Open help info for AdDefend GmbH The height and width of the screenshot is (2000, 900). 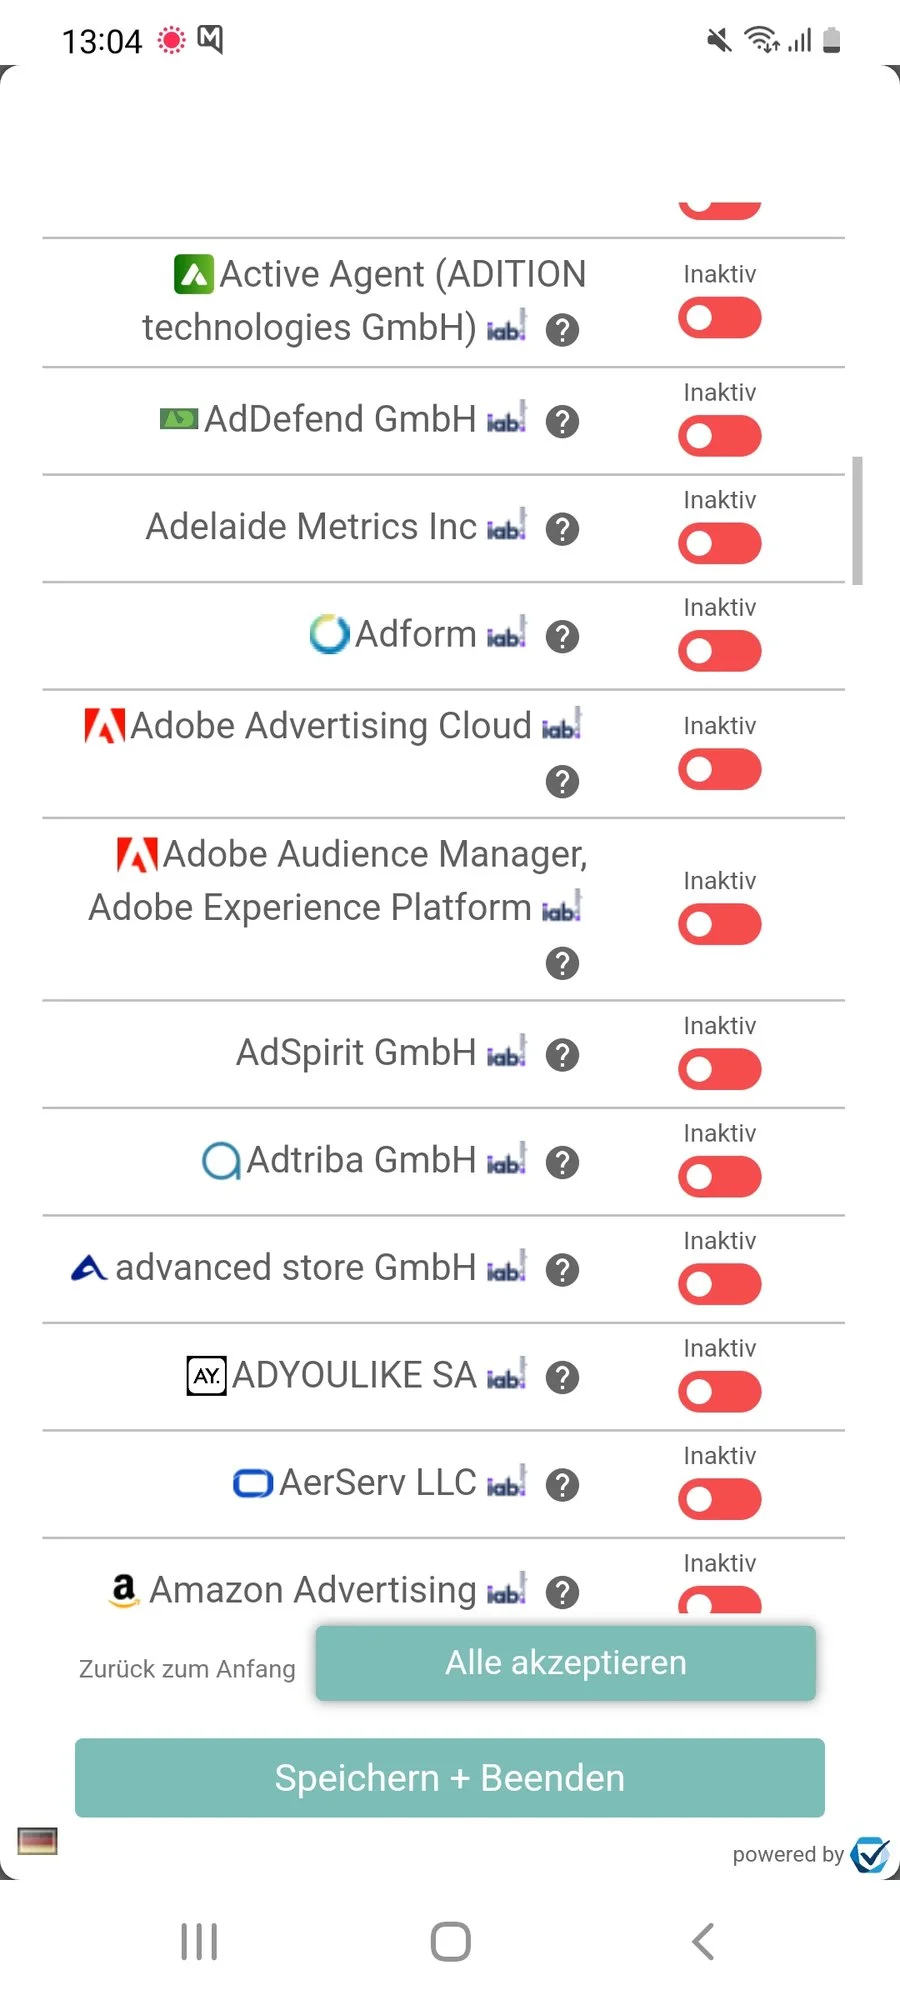click(562, 422)
